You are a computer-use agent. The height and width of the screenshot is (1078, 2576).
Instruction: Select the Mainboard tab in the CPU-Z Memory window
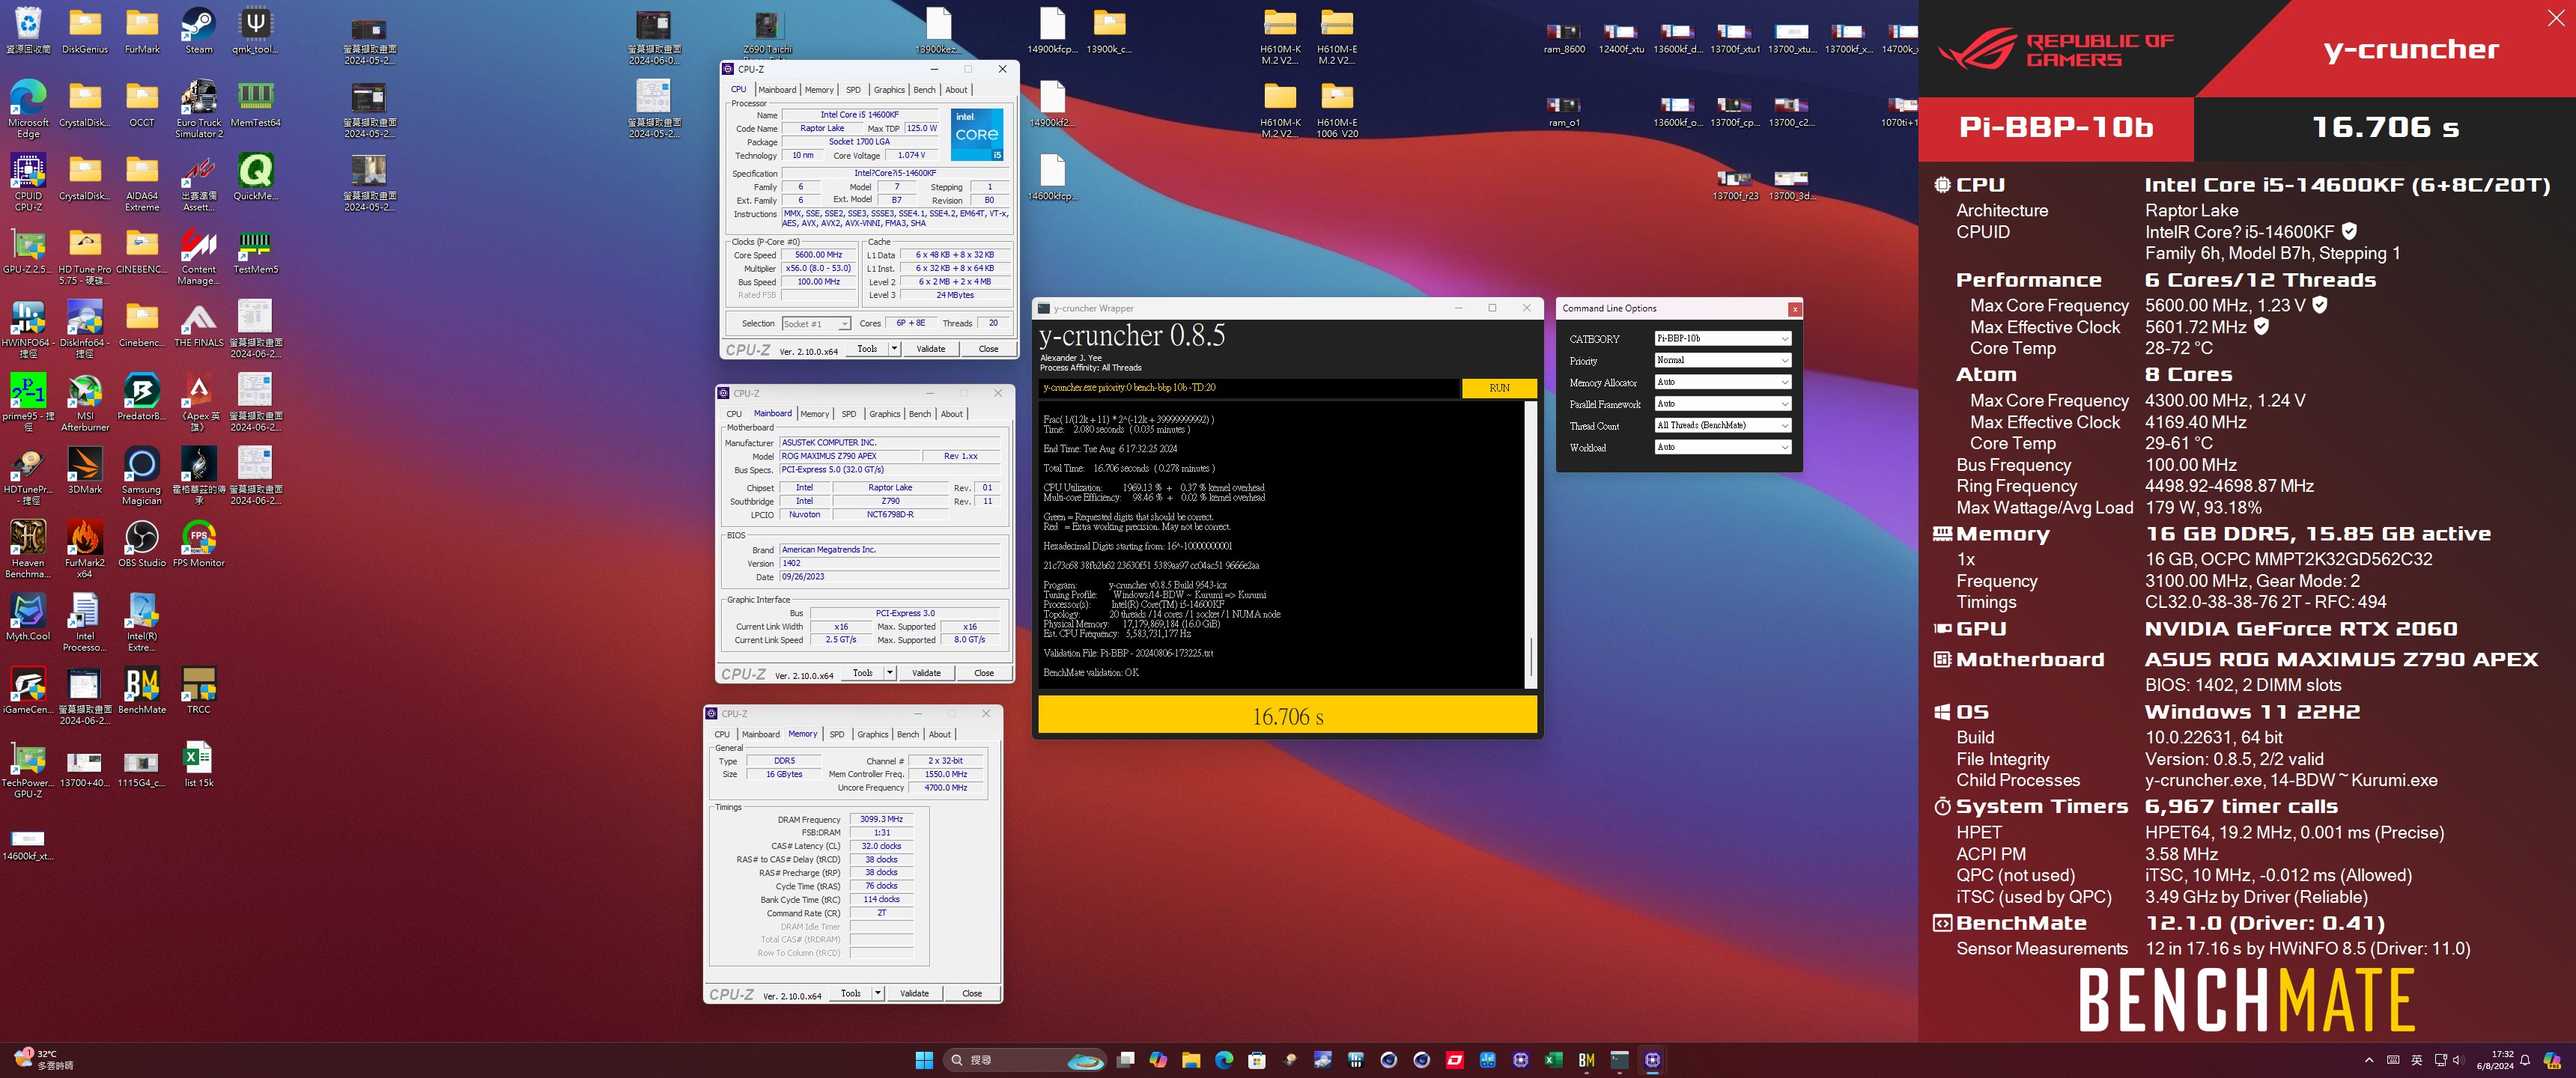click(x=760, y=735)
